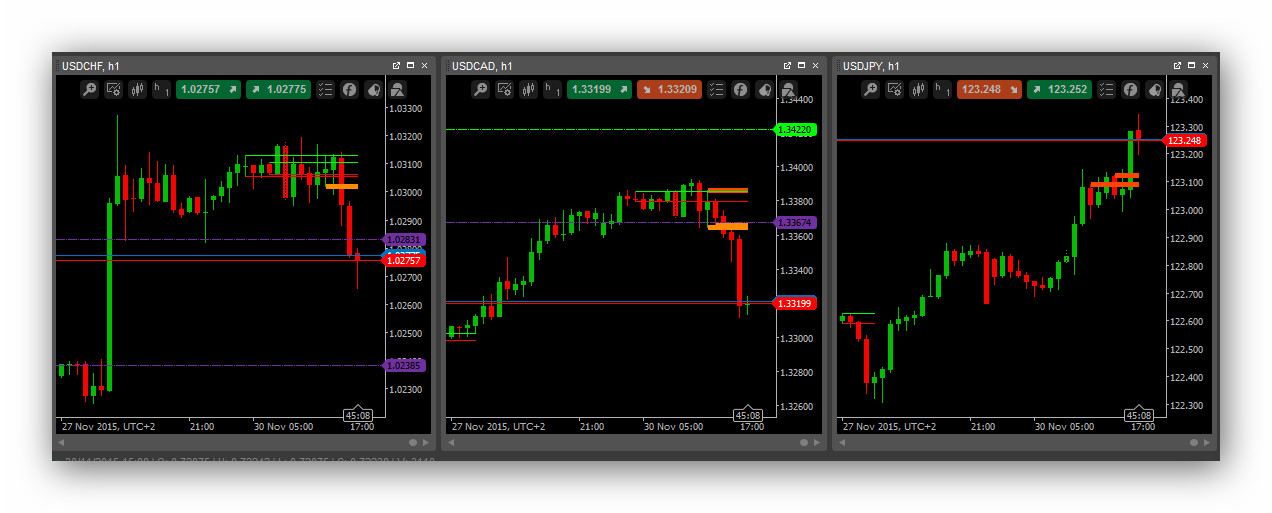Maximize the USDCAD chart window
The image size is (1272, 513).
(801, 66)
